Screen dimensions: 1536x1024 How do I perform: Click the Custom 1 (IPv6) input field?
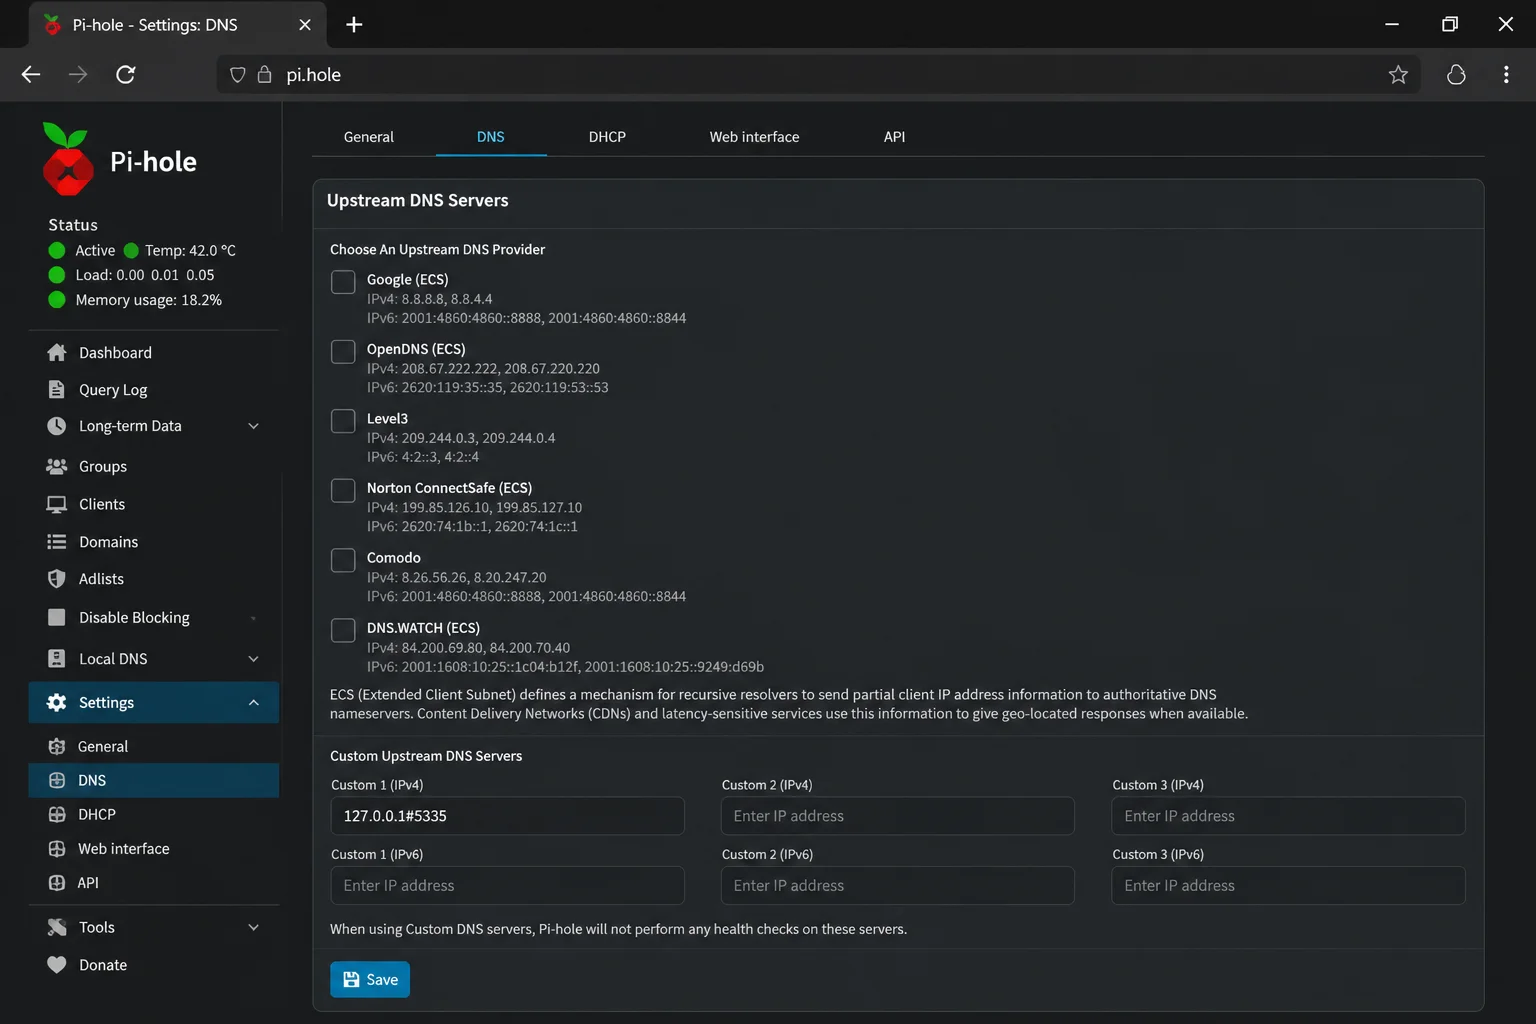[x=507, y=885]
